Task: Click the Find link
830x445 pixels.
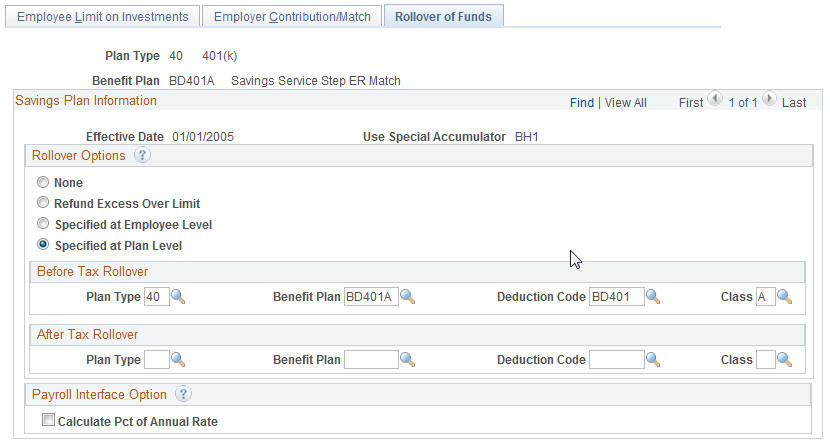Action: (582, 103)
